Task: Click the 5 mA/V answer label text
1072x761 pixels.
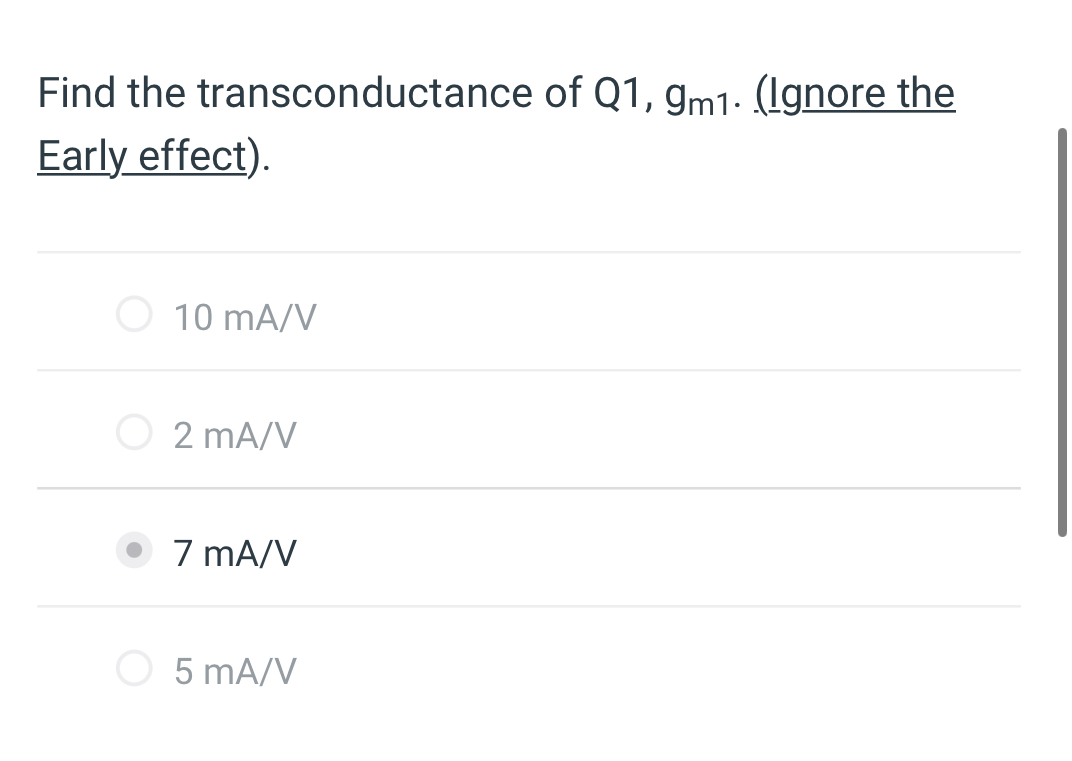Action: [x=235, y=670]
